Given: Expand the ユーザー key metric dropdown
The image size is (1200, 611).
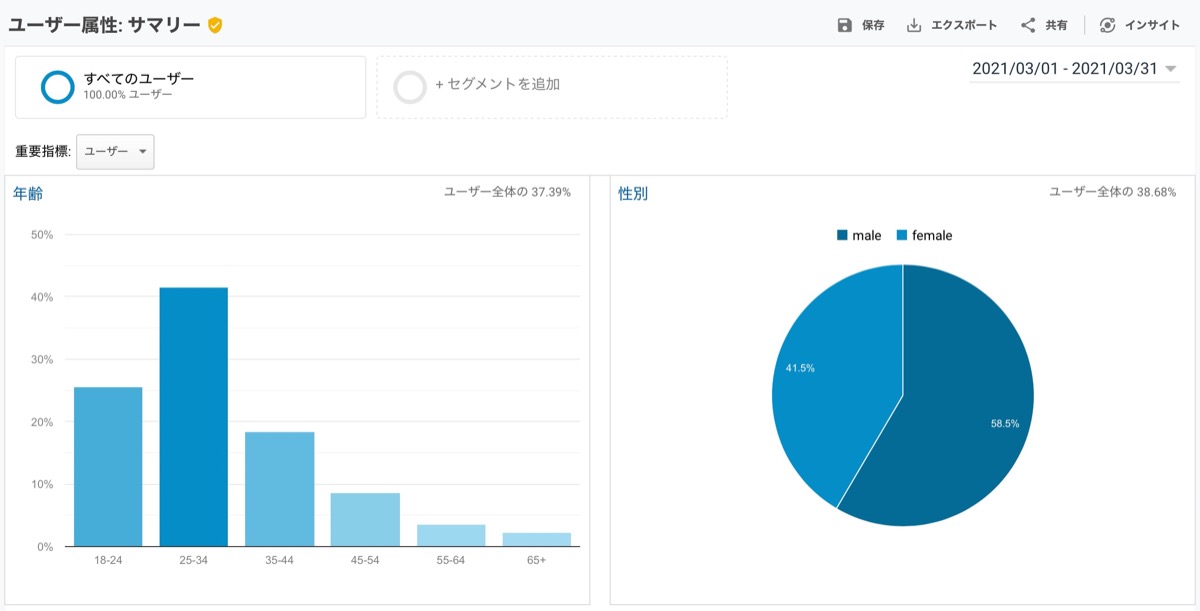Looking at the screenshot, I should (115, 151).
